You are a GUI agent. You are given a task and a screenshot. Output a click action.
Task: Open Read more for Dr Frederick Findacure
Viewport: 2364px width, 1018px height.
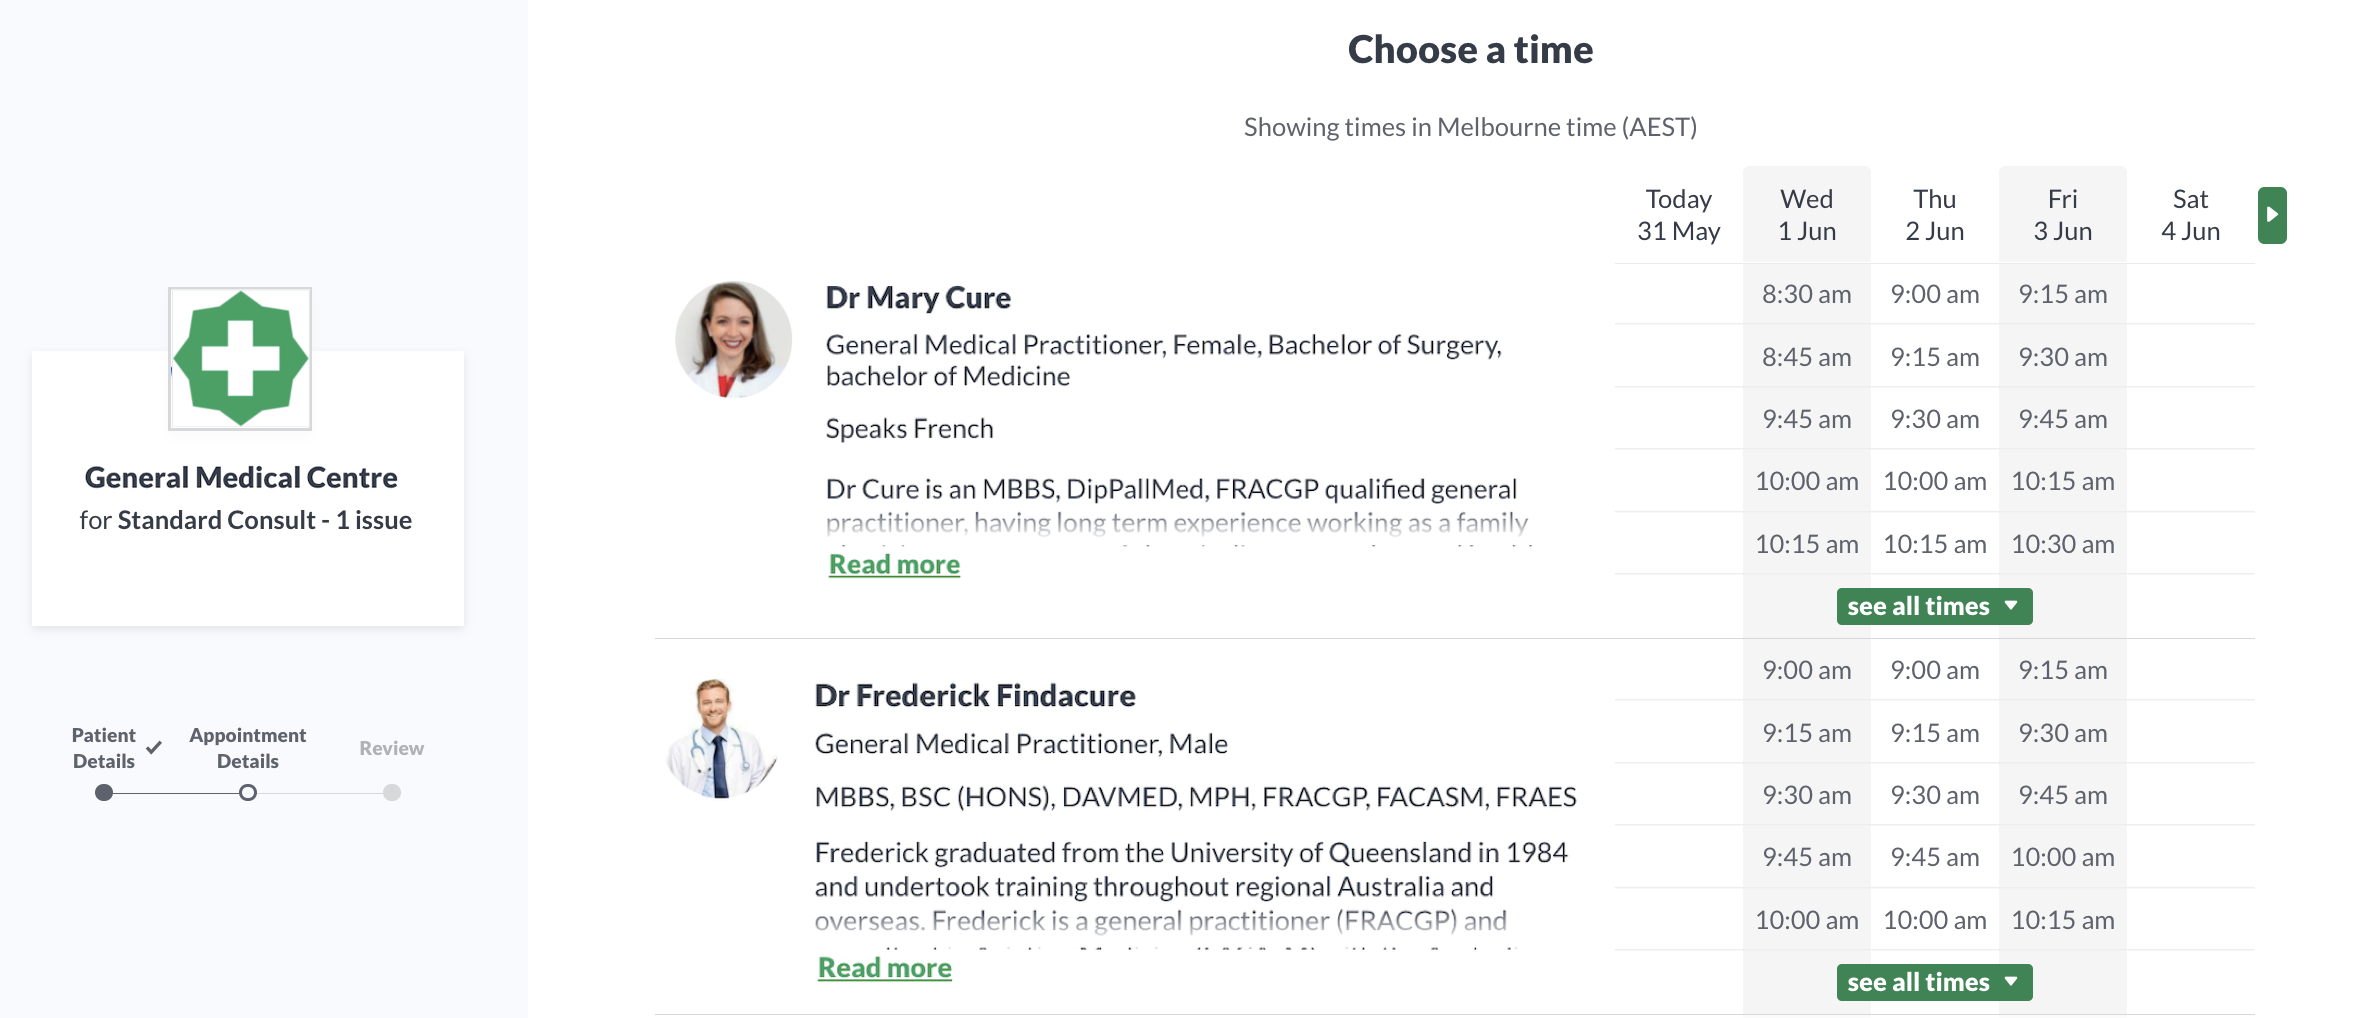coord(884,967)
